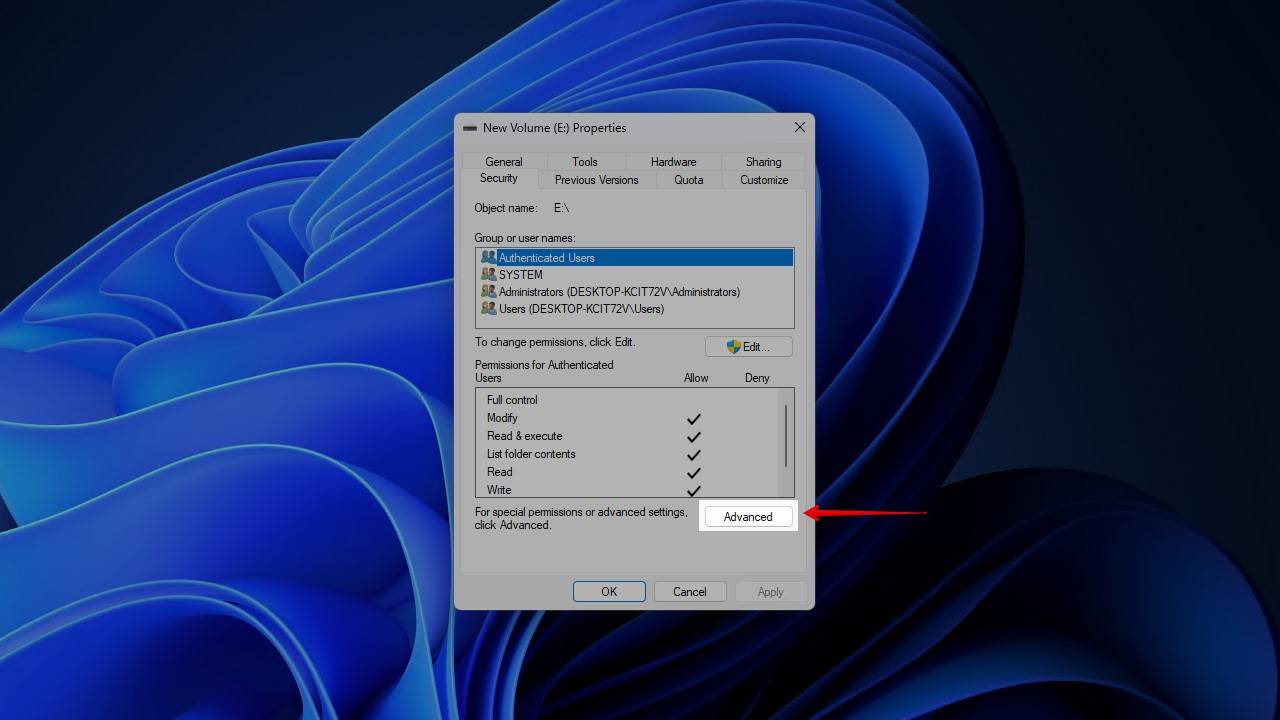Screen dimensions: 1280x720
Task: Click the Users group icon
Action: click(x=488, y=309)
